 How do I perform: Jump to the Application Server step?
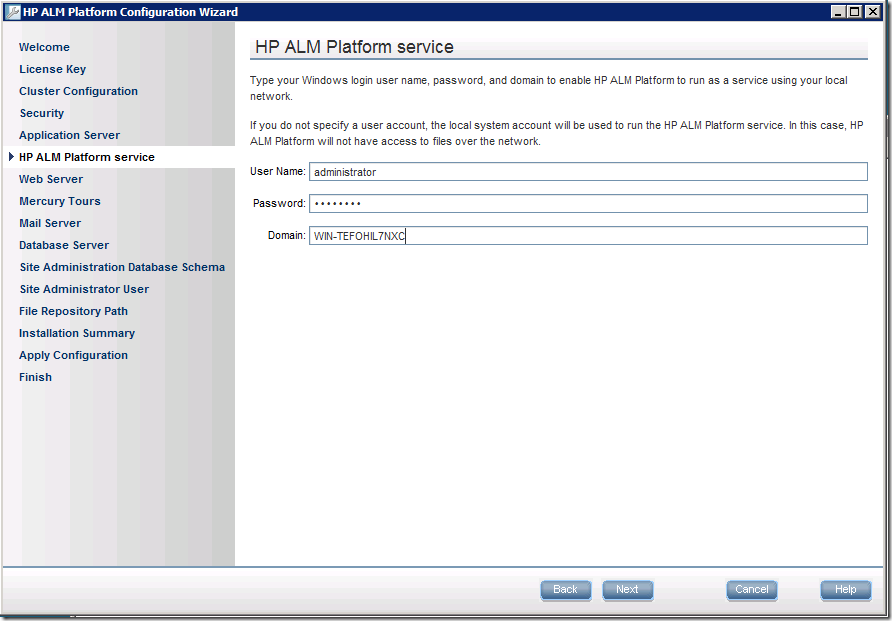tap(69, 135)
